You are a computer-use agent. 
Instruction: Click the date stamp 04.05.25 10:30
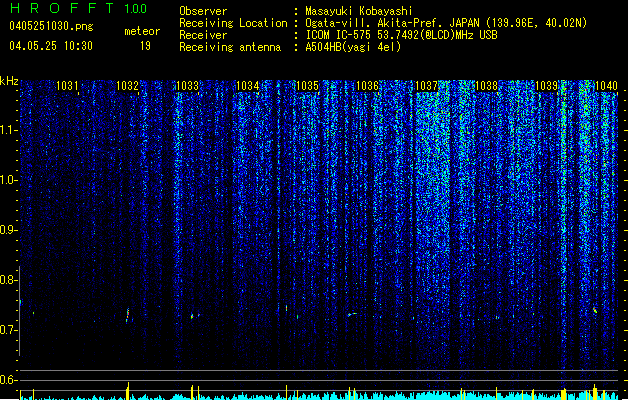(x=51, y=46)
